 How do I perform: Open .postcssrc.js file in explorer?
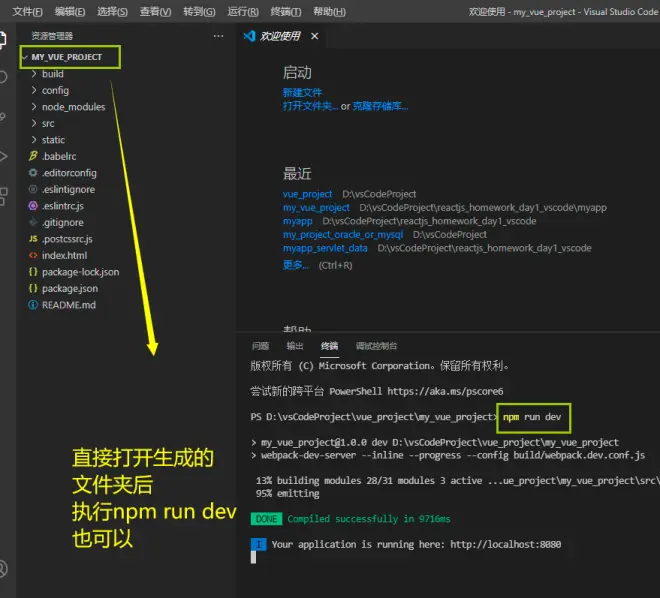click(67, 239)
